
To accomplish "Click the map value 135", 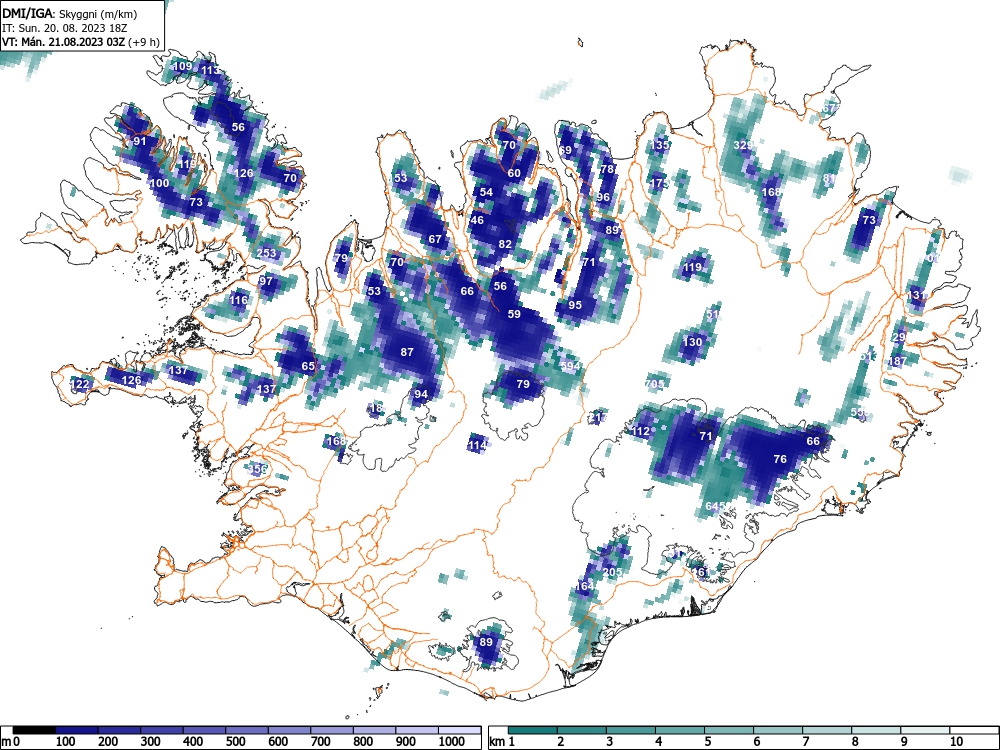I will [660, 145].
